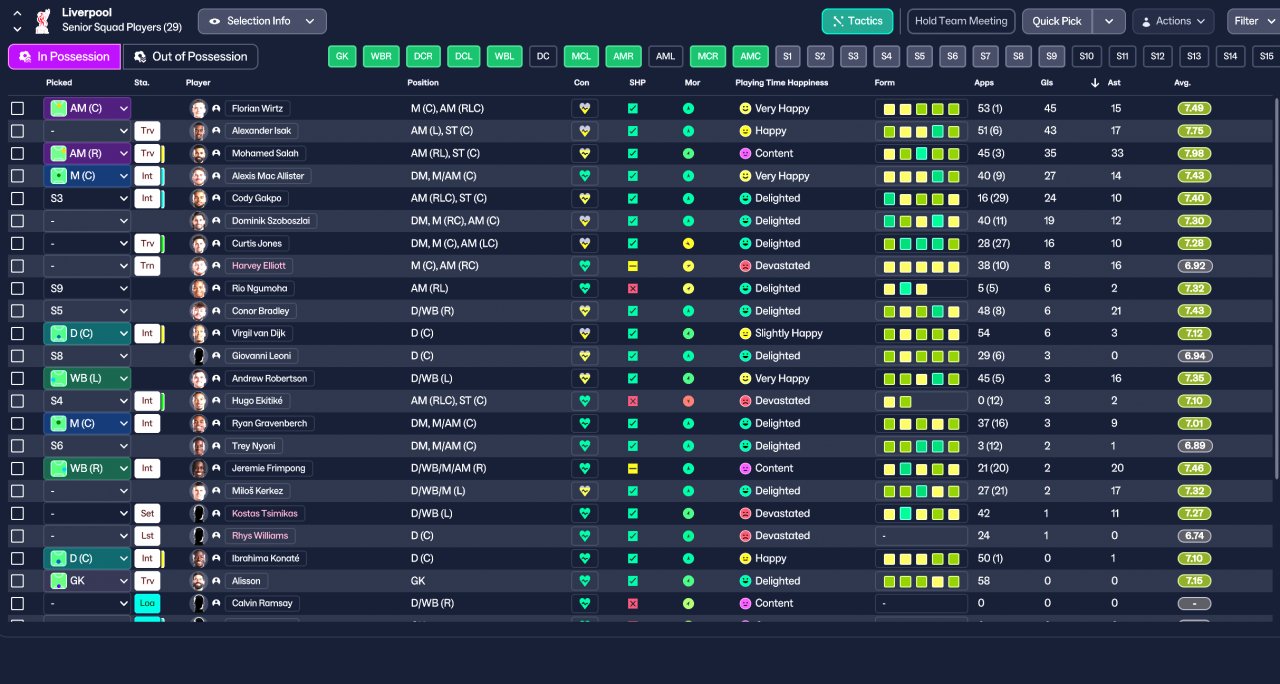Select Harvey Elliott's row checkbox
Image resolution: width=1280 pixels, height=684 pixels.
pos(17,266)
